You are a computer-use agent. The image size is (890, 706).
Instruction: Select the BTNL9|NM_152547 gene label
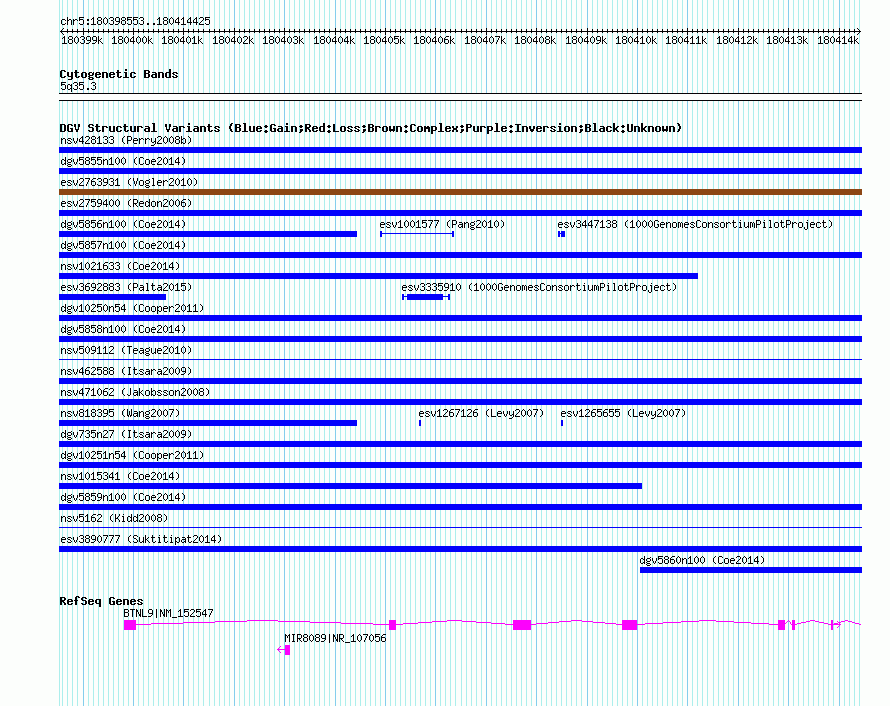(x=169, y=613)
